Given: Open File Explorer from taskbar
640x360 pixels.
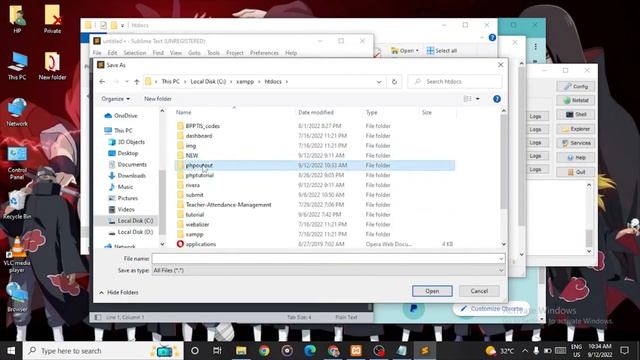Looking at the screenshot, I should click(241, 351).
